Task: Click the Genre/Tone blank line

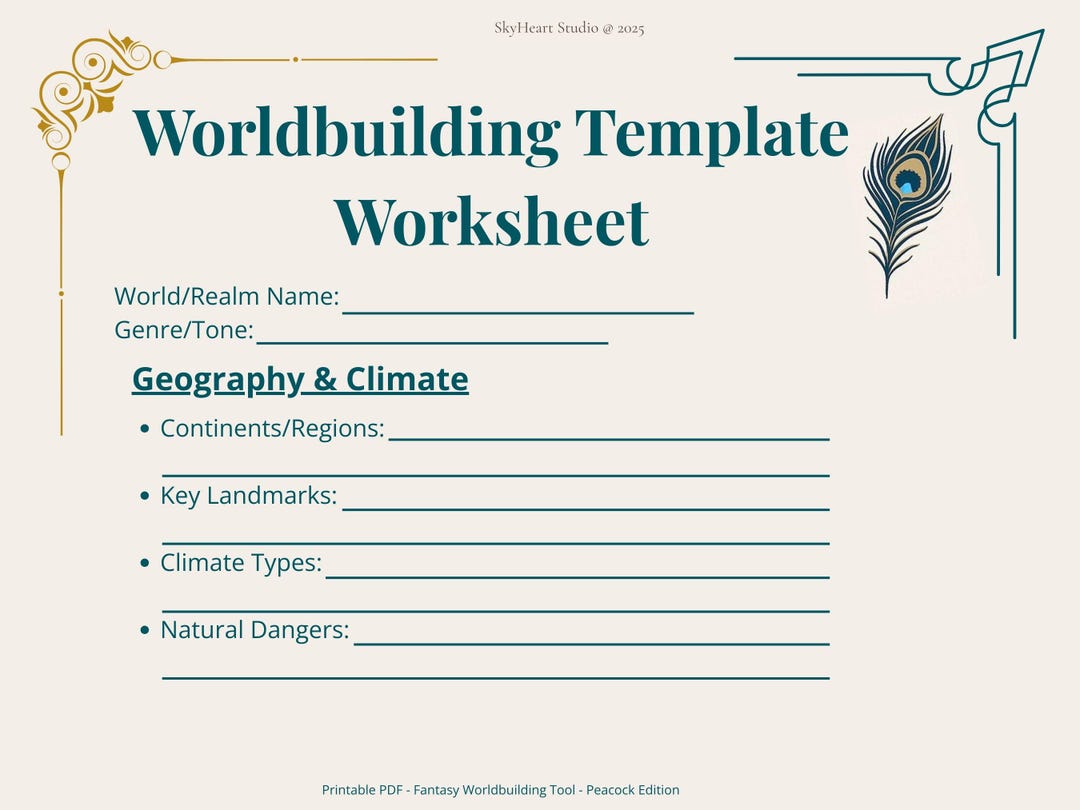Action: click(432, 342)
